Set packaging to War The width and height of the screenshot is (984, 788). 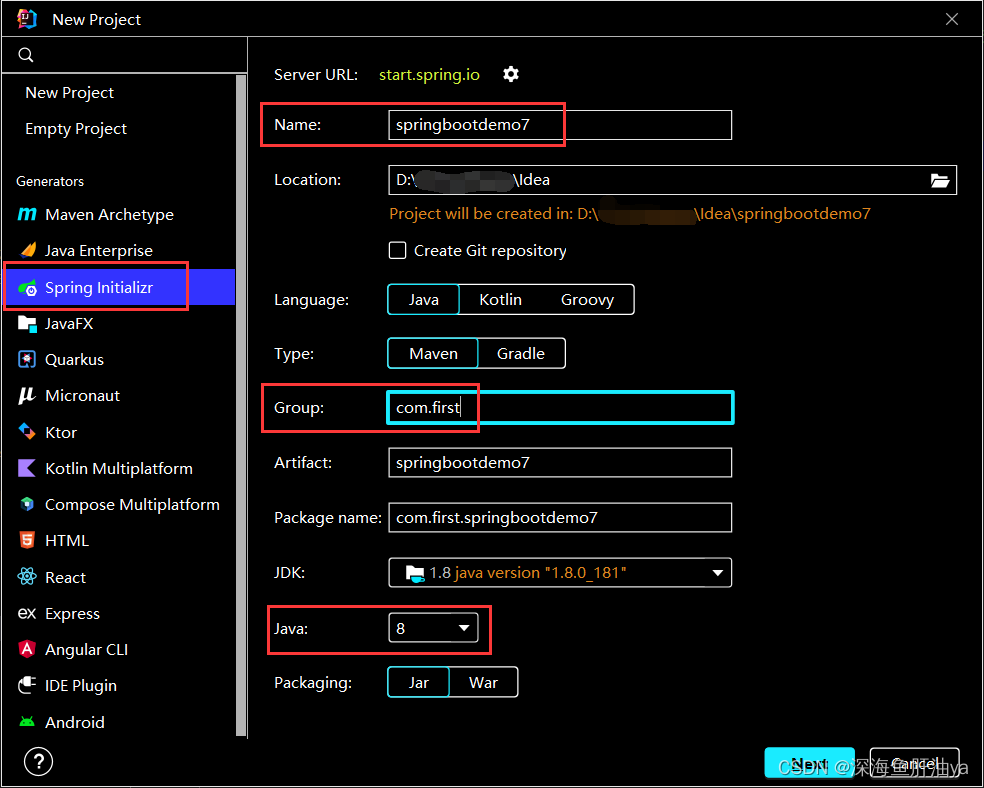pos(483,683)
